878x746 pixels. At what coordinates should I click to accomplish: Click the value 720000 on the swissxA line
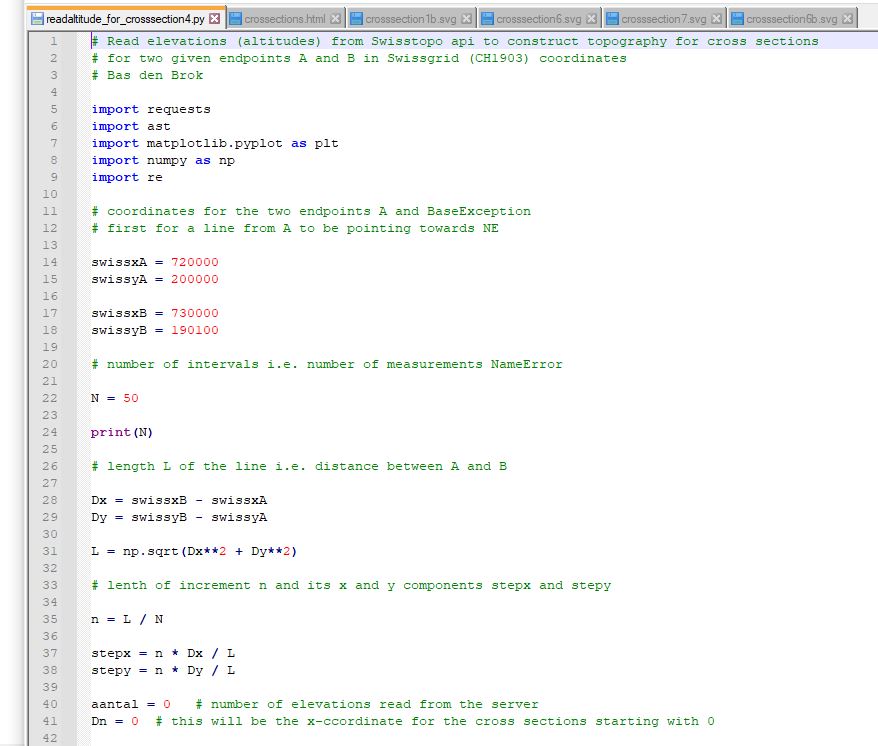click(194, 262)
